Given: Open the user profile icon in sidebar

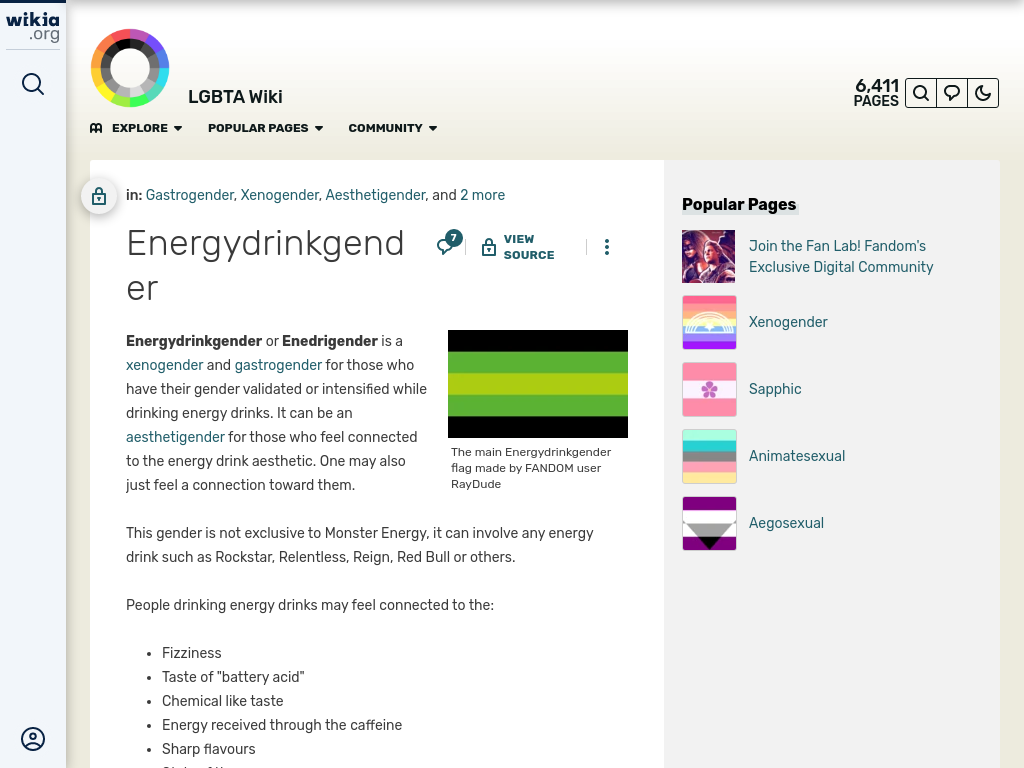Looking at the screenshot, I should click(x=33, y=739).
